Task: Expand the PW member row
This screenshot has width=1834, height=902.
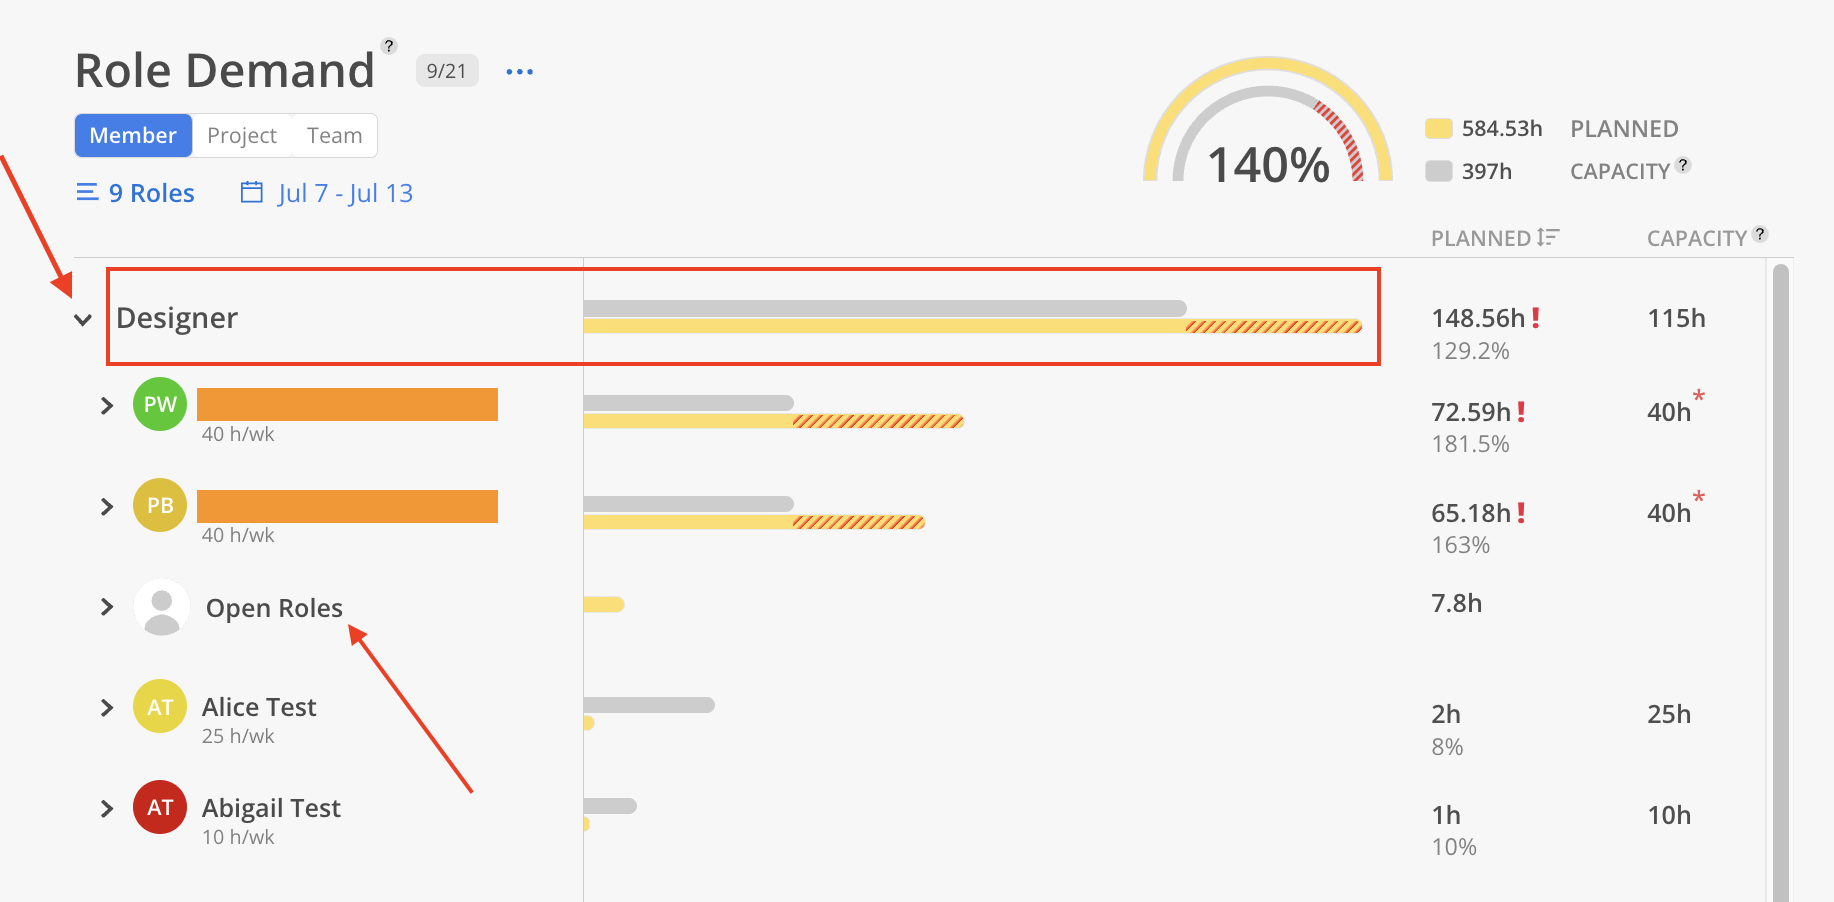Action: click(x=107, y=405)
